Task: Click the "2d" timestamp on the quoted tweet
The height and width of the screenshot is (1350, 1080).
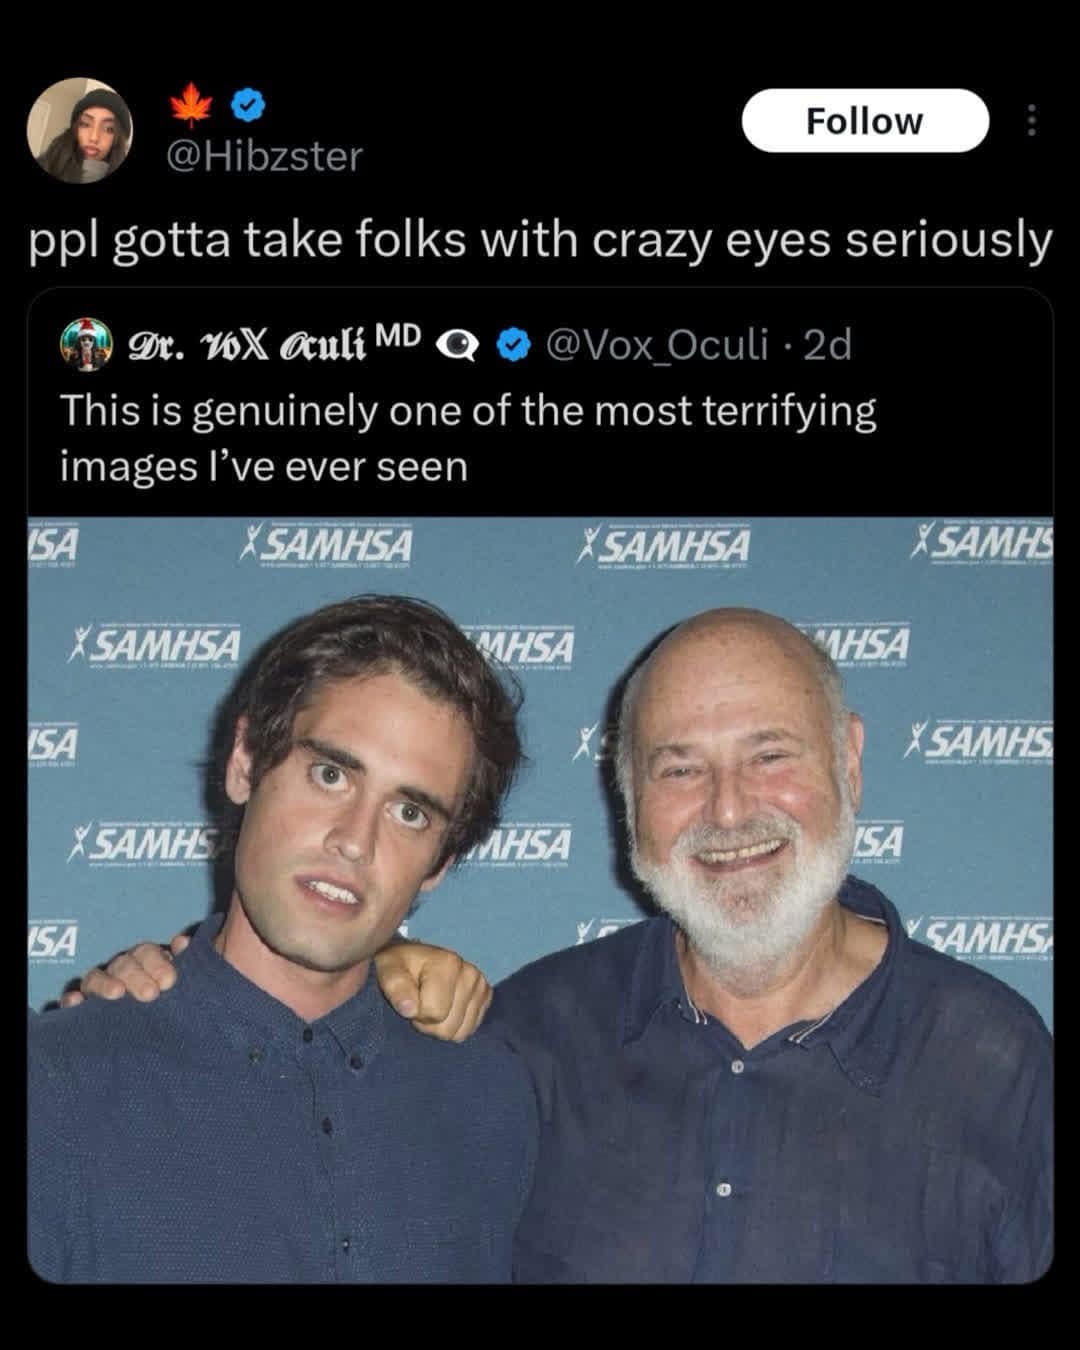Action: 828,345
